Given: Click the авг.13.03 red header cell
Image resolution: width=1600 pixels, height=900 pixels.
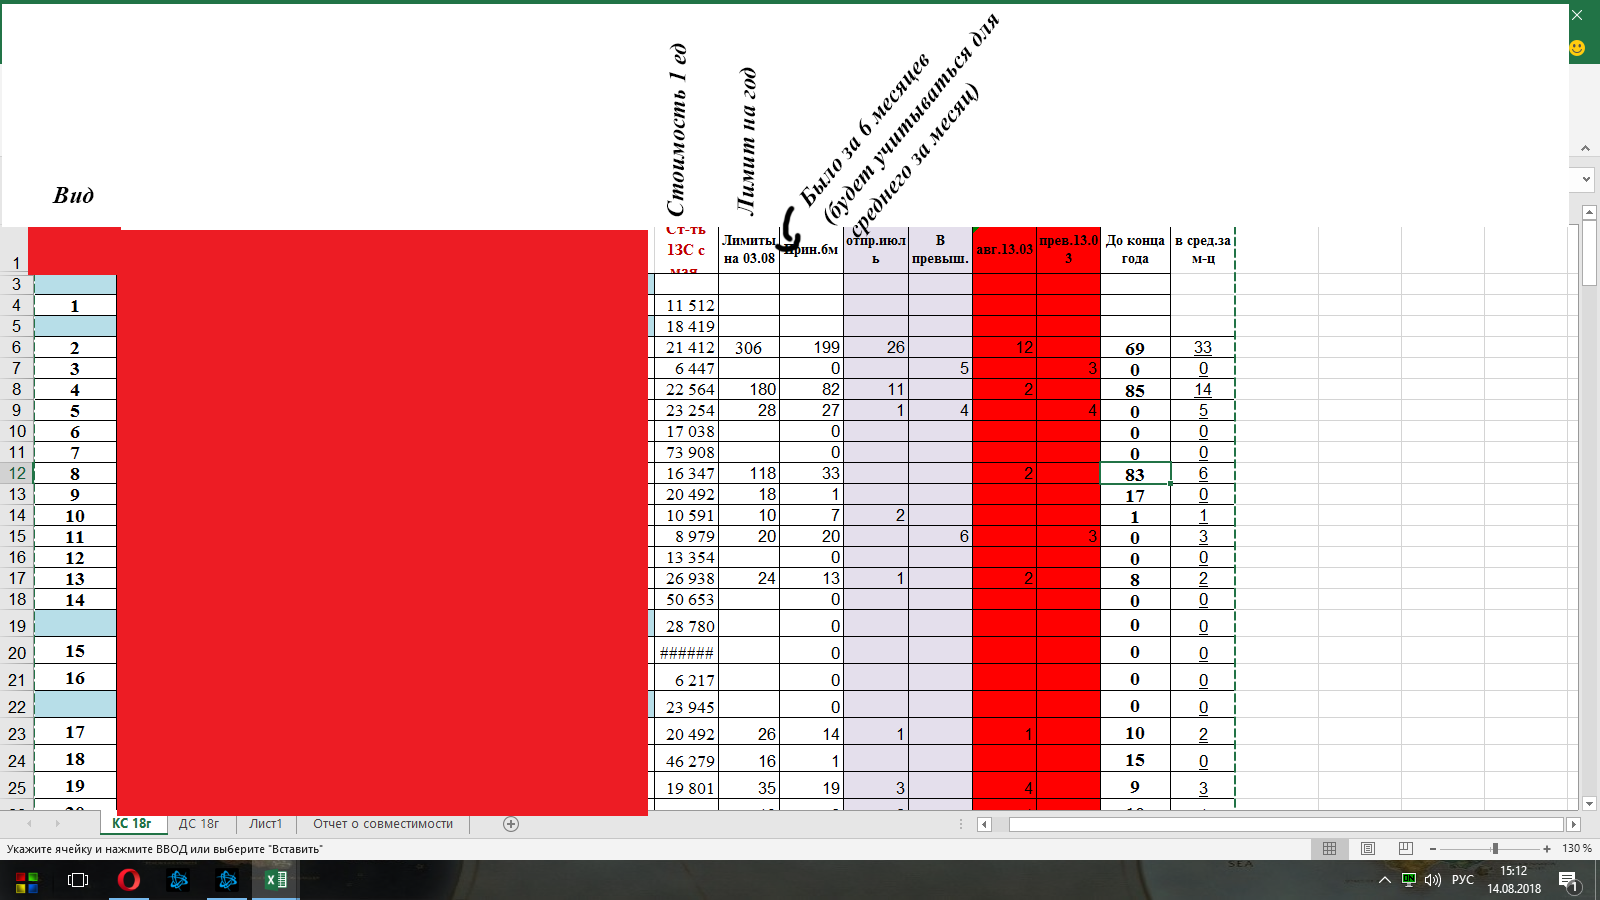Looking at the screenshot, I should pos(1004,250).
